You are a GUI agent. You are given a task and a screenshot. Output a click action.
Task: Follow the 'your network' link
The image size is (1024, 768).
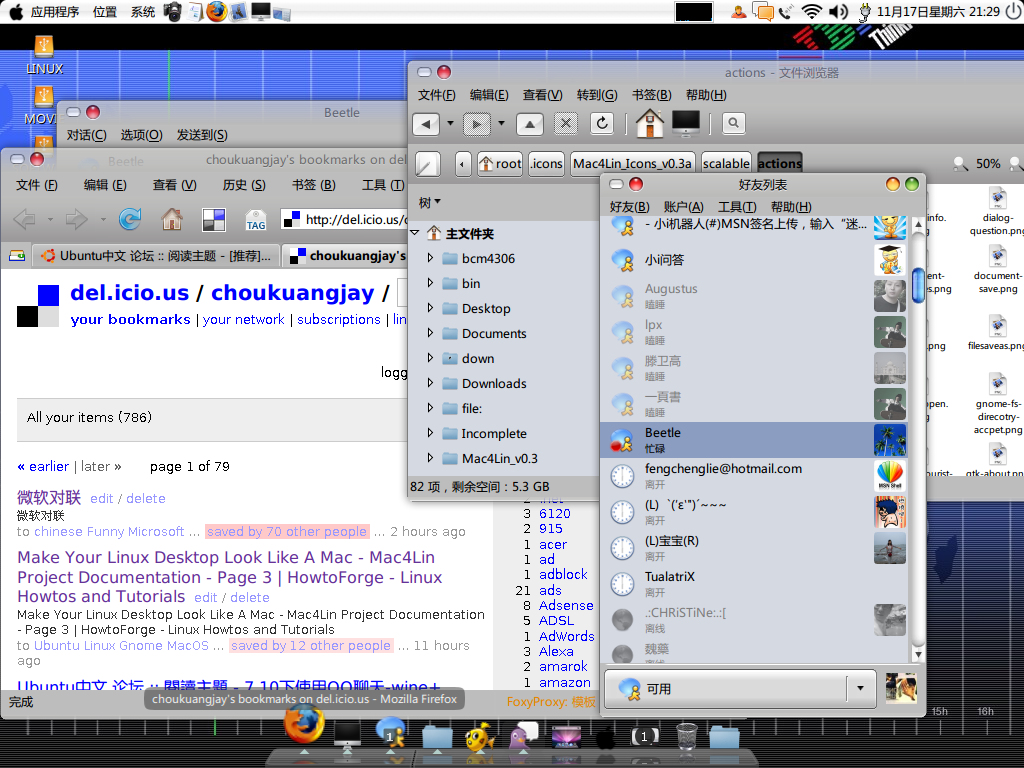[x=244, y=319]
